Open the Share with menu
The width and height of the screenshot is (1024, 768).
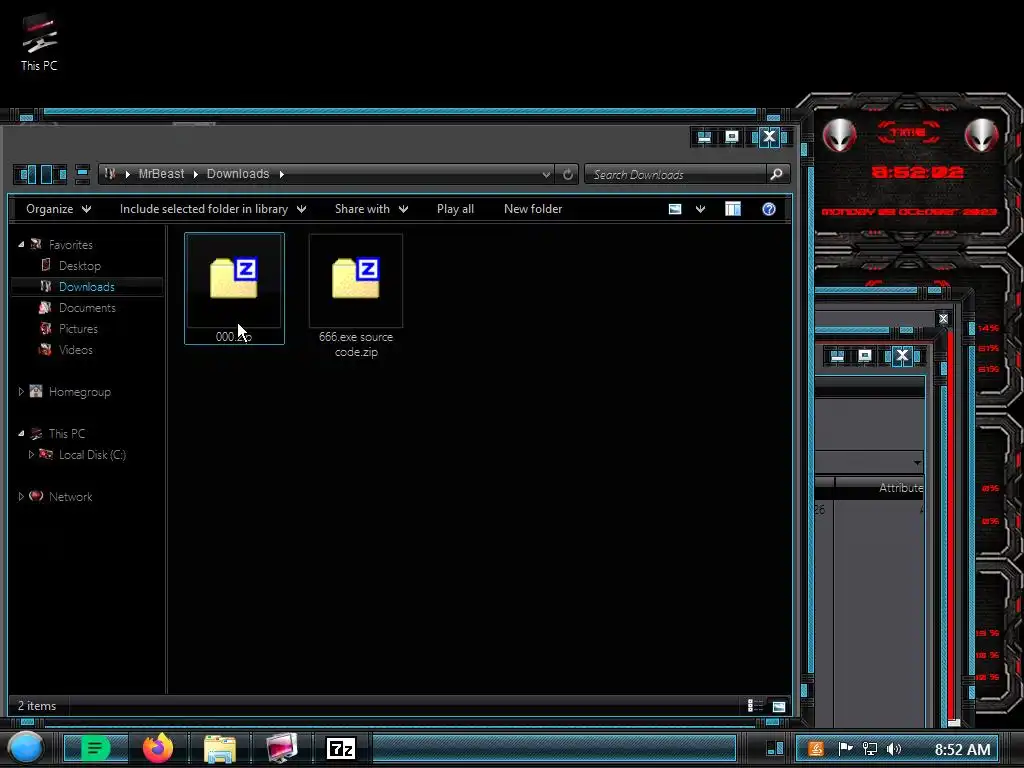372,209
